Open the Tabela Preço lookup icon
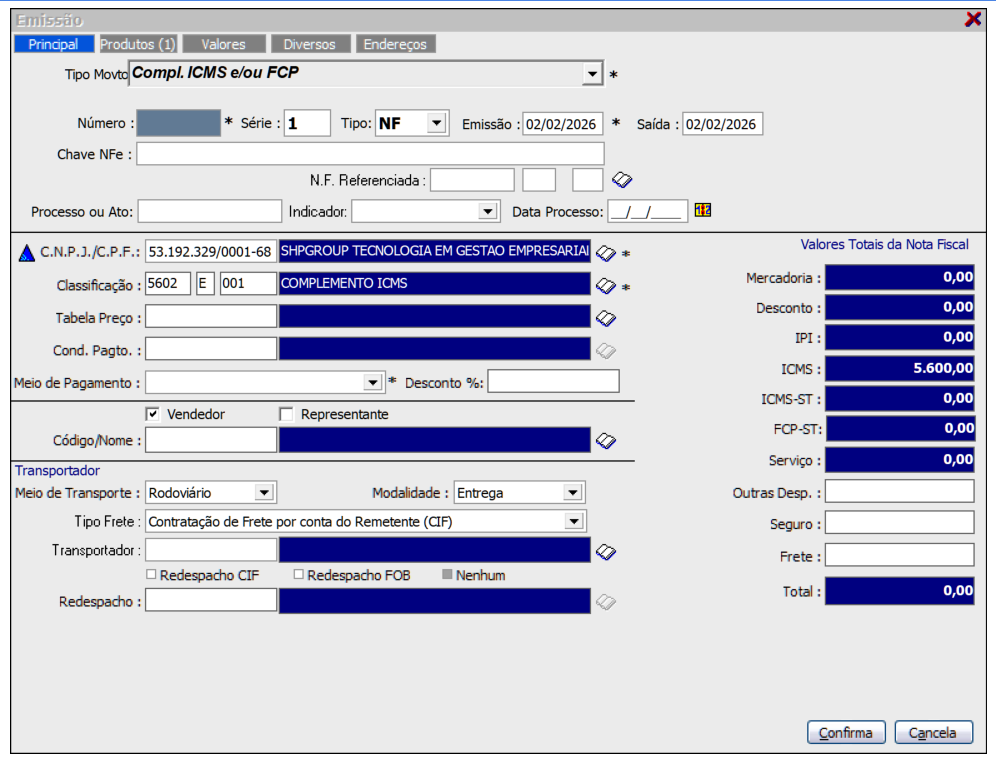This screenshot has height=761, width=996. point(605,318)
